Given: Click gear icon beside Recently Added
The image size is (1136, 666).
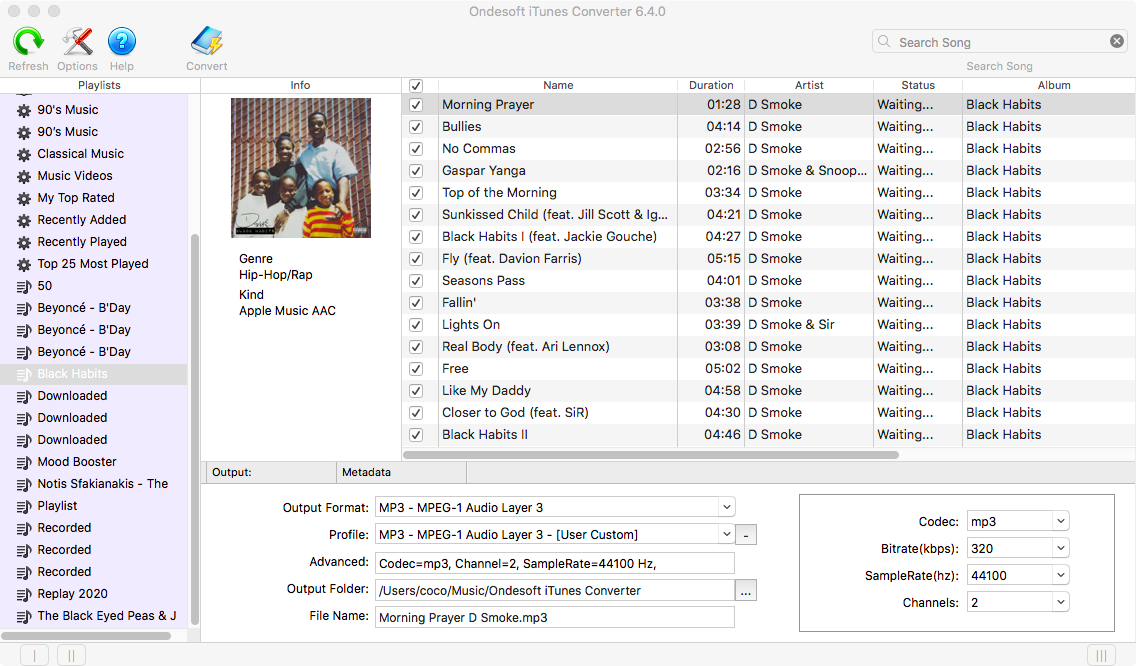Looking at the screenshot, I should 24,220.
